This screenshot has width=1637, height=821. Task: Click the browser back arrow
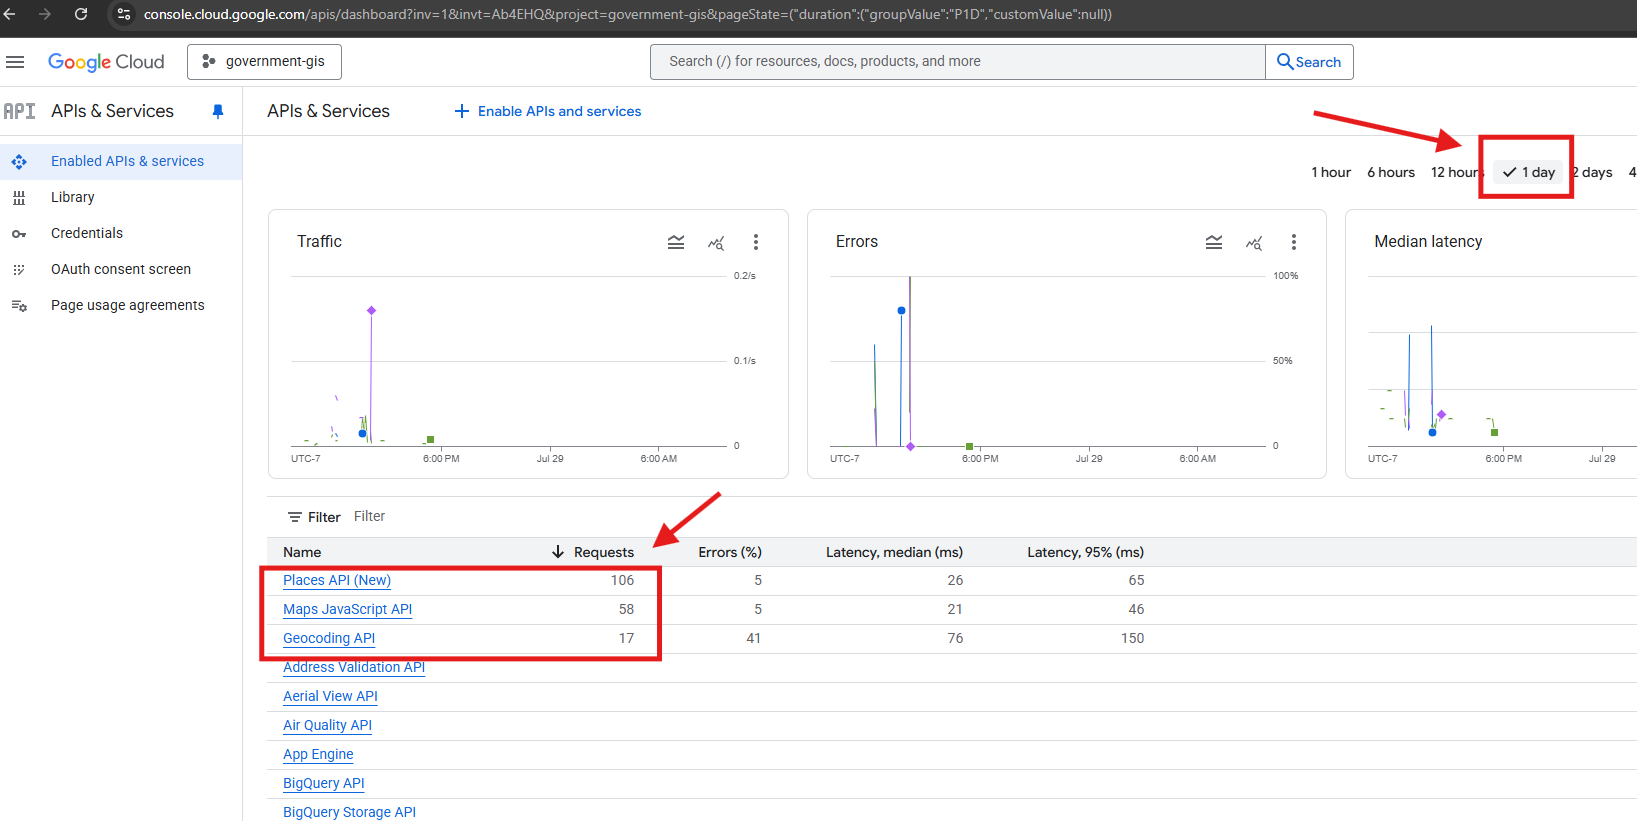tap(10, 14)
